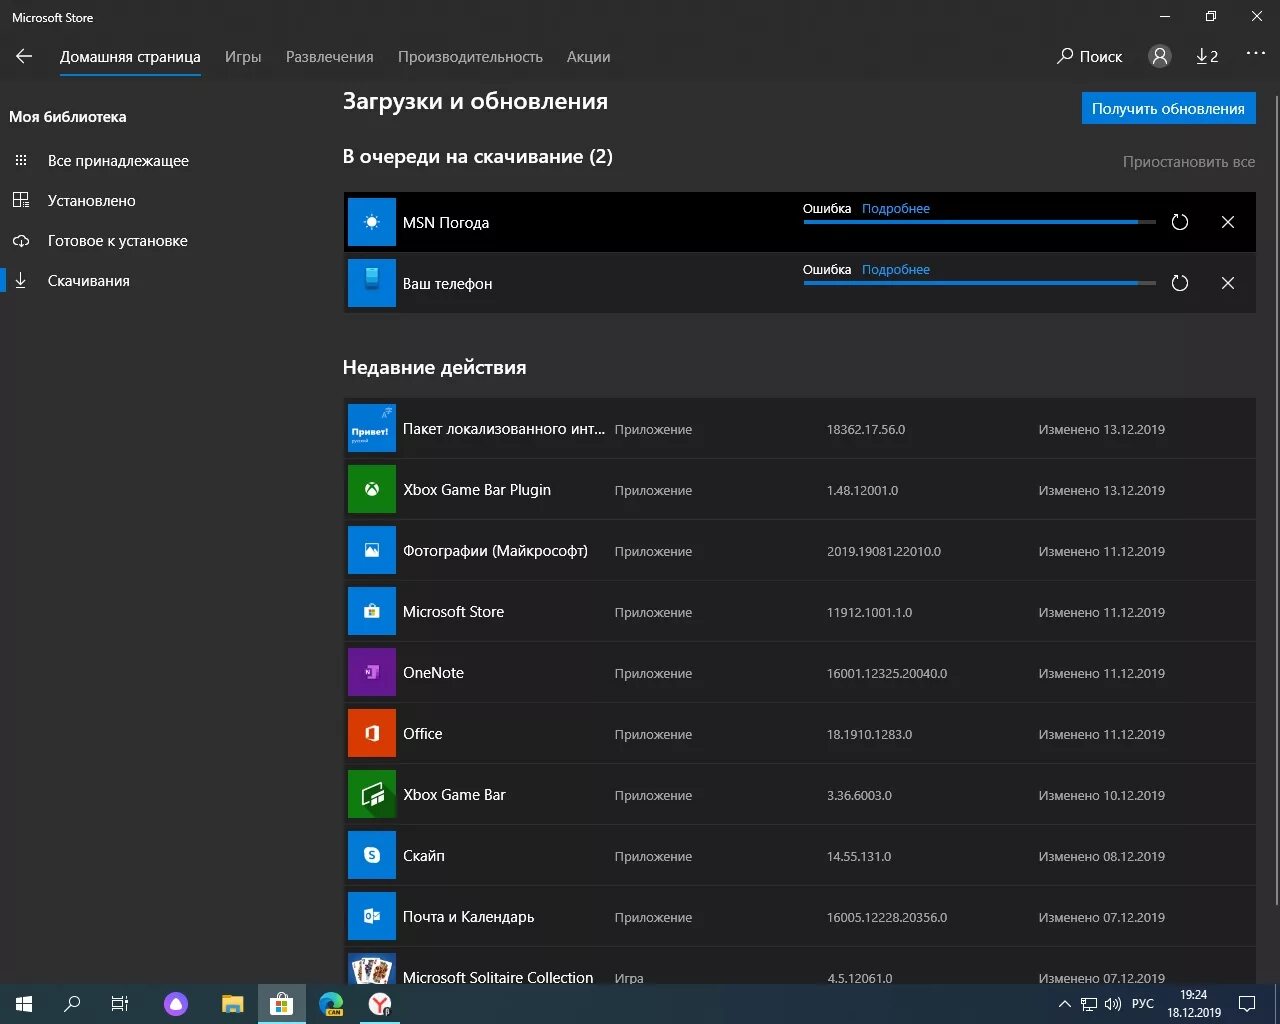Viewport: 1280px width, 1024px height.
Task: Cancel the Ваш телефон download
Action: pyautogui.click(x=1228, y=283)
